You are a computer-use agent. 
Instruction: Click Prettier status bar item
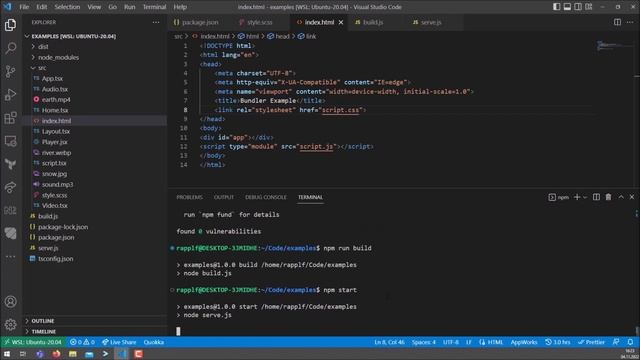591,342
